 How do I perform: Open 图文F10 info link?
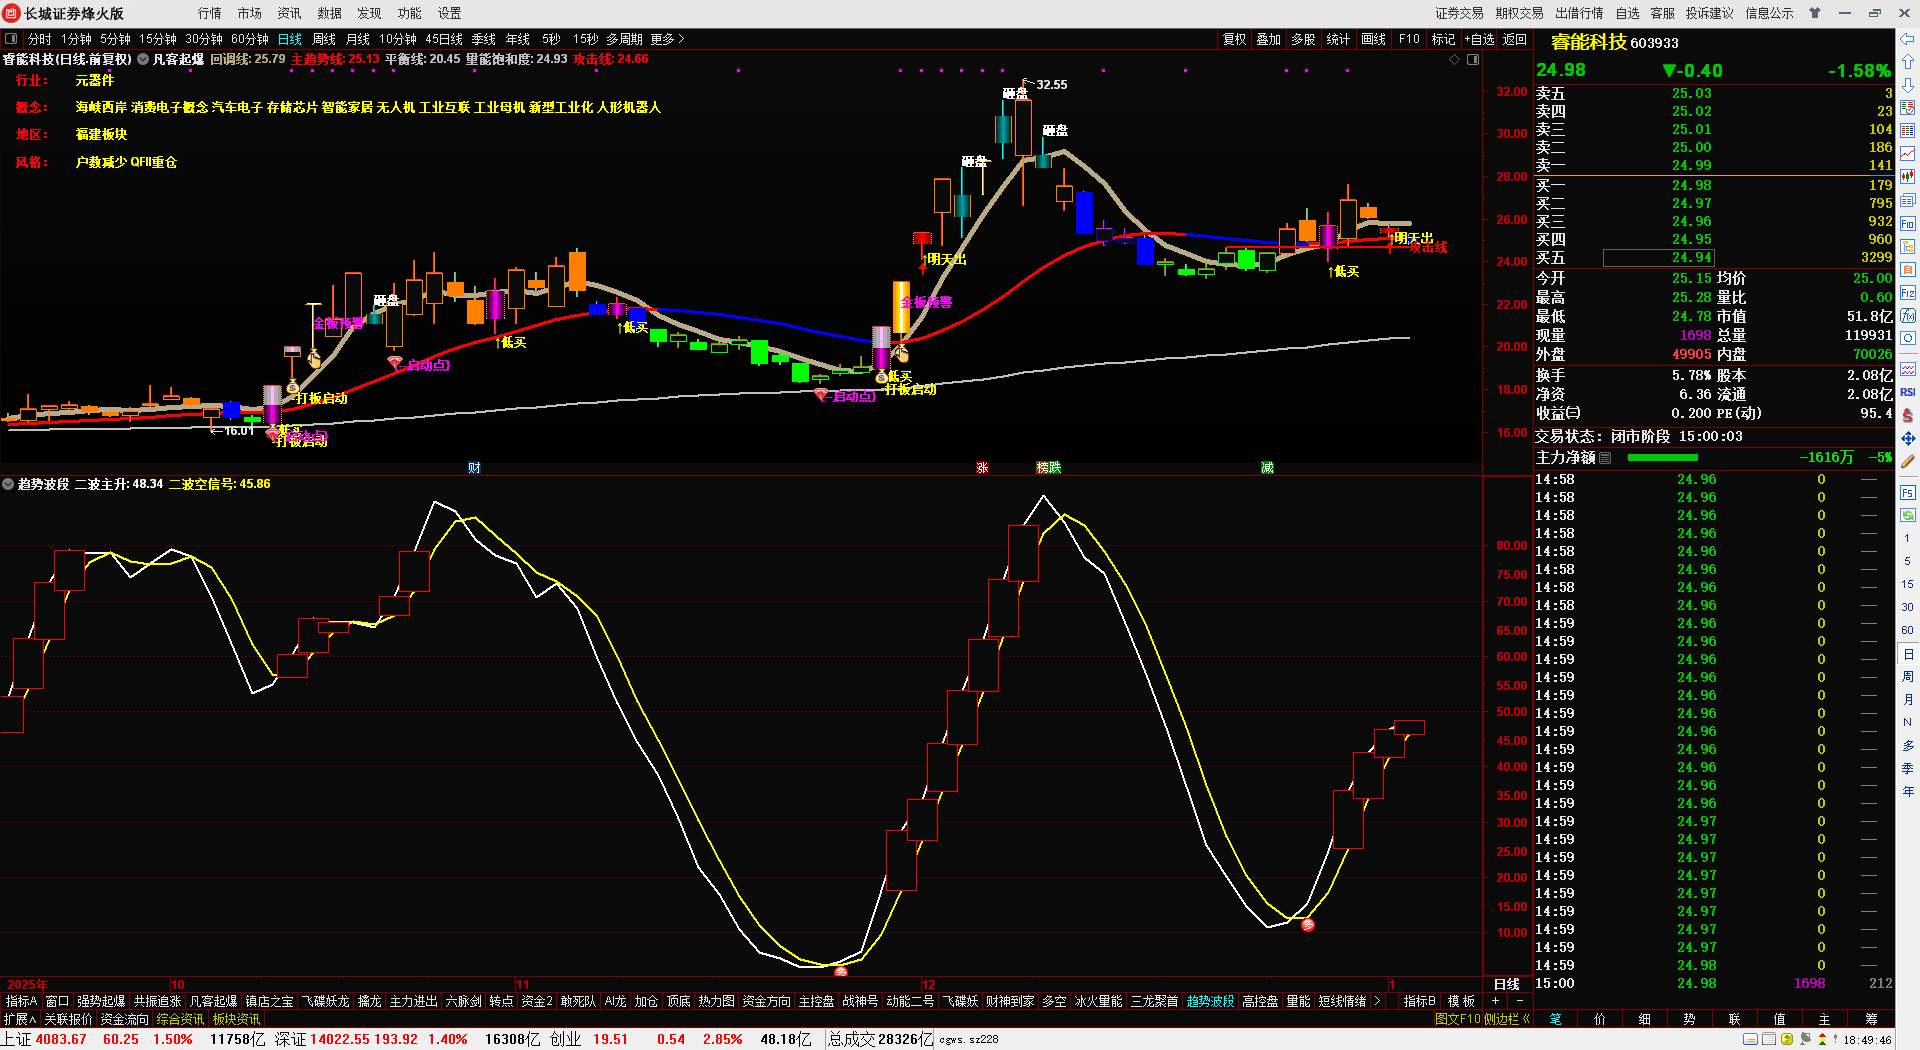(x=1457, y=1019)
